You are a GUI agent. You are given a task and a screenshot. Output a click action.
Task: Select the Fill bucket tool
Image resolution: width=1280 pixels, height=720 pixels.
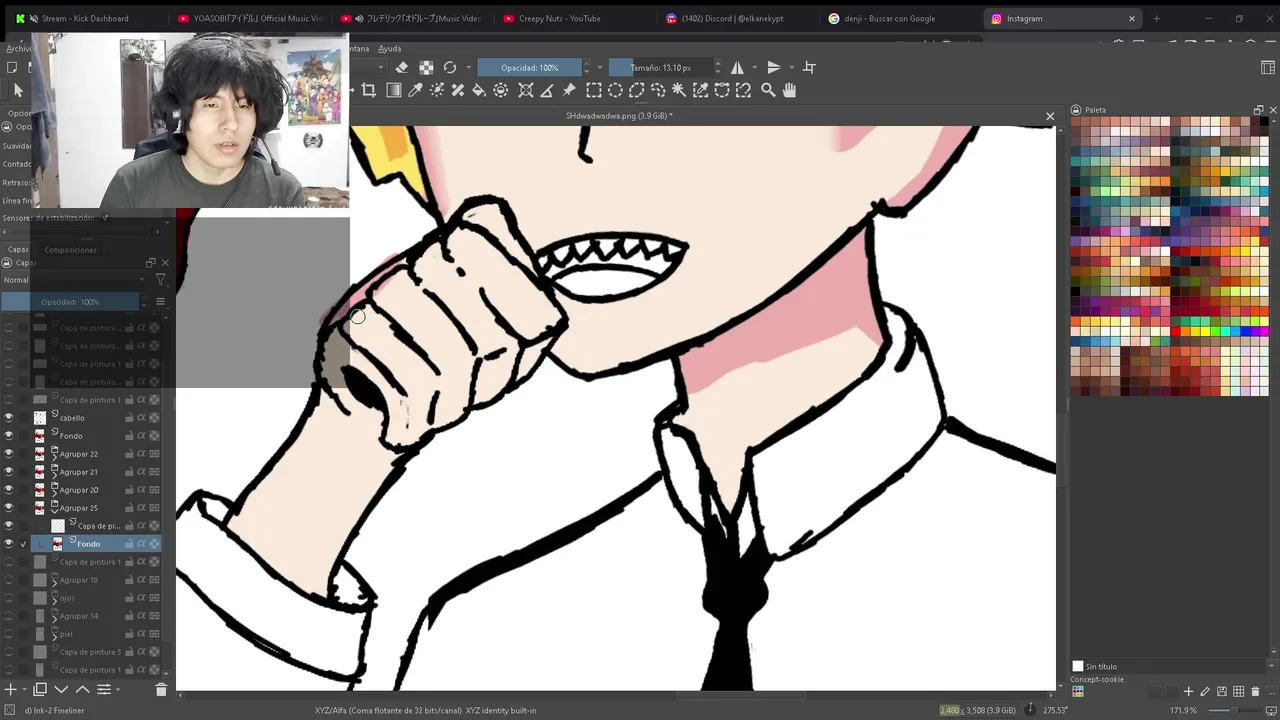(479, 90)
